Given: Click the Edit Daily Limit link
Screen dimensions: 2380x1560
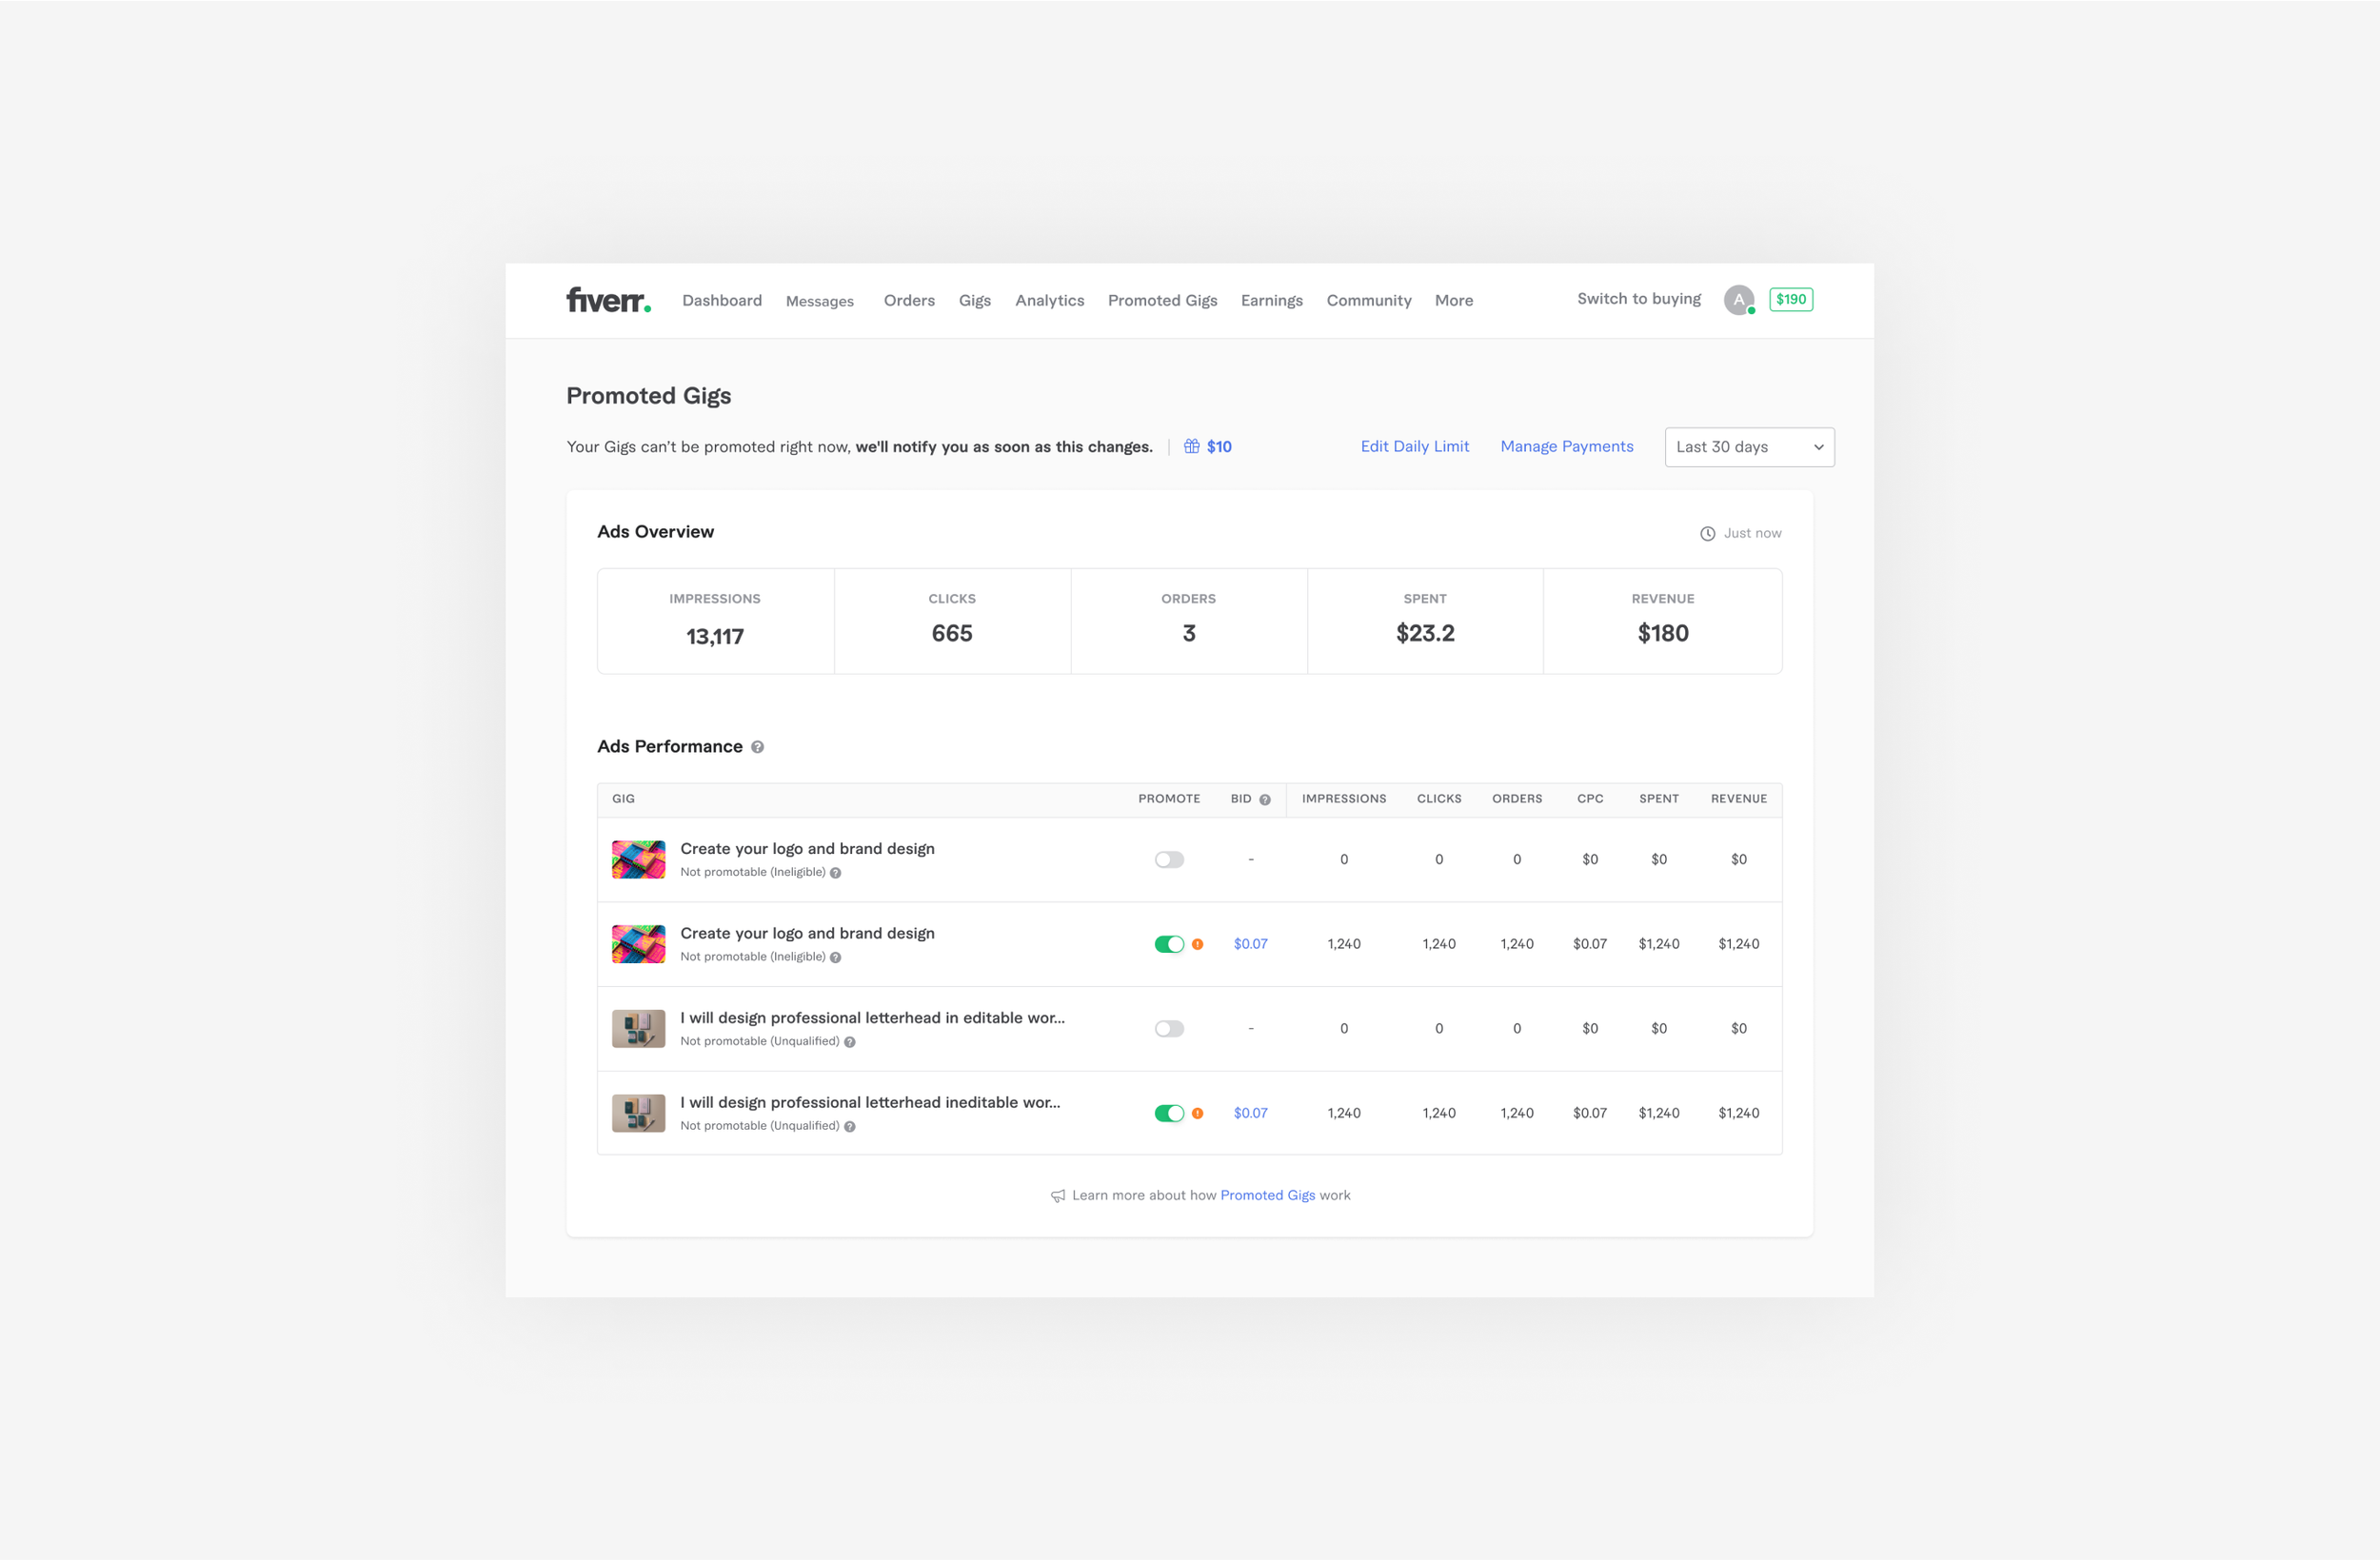Looking at the screenshot, I should click(x=1414, y=446).
